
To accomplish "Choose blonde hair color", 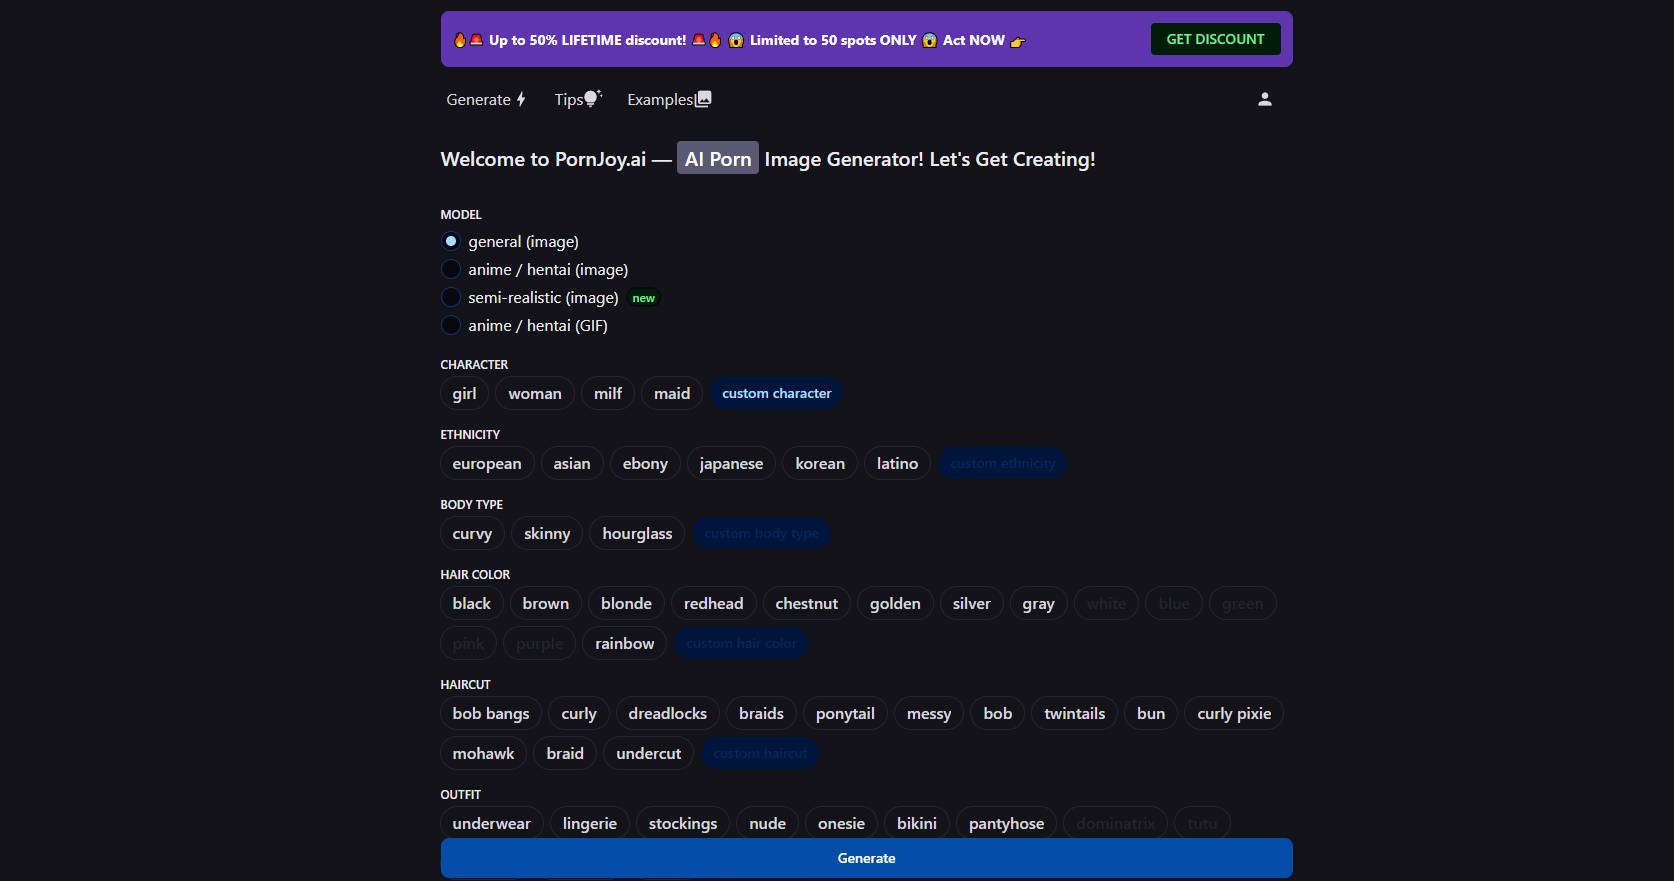I will [626, 603].
